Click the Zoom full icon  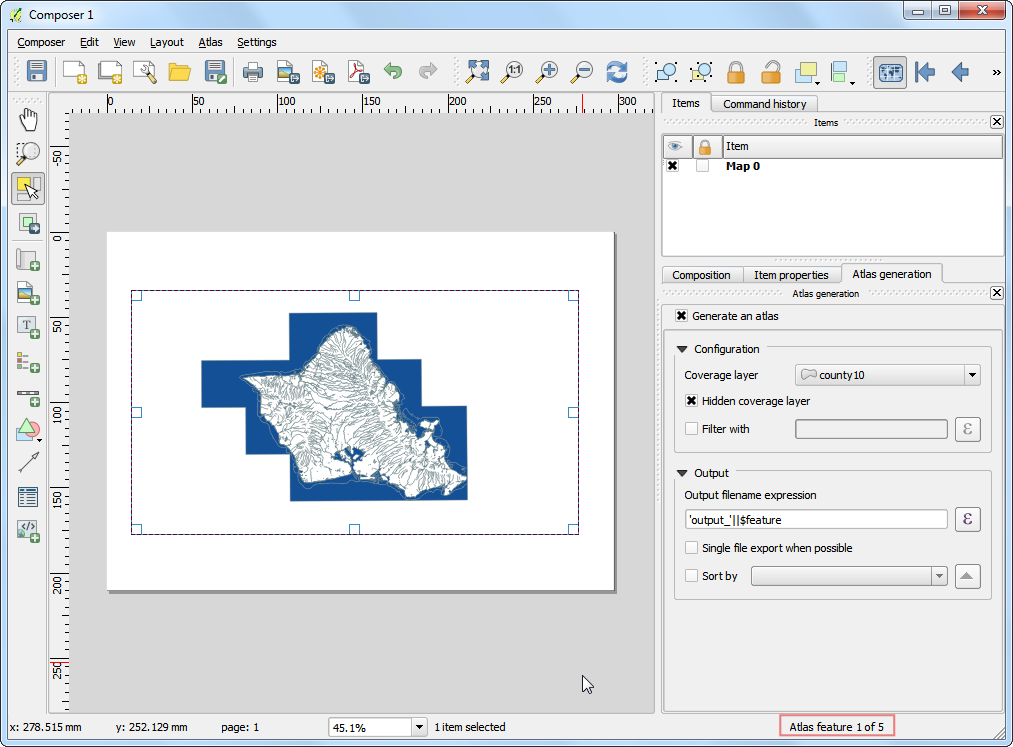(478, 72)
